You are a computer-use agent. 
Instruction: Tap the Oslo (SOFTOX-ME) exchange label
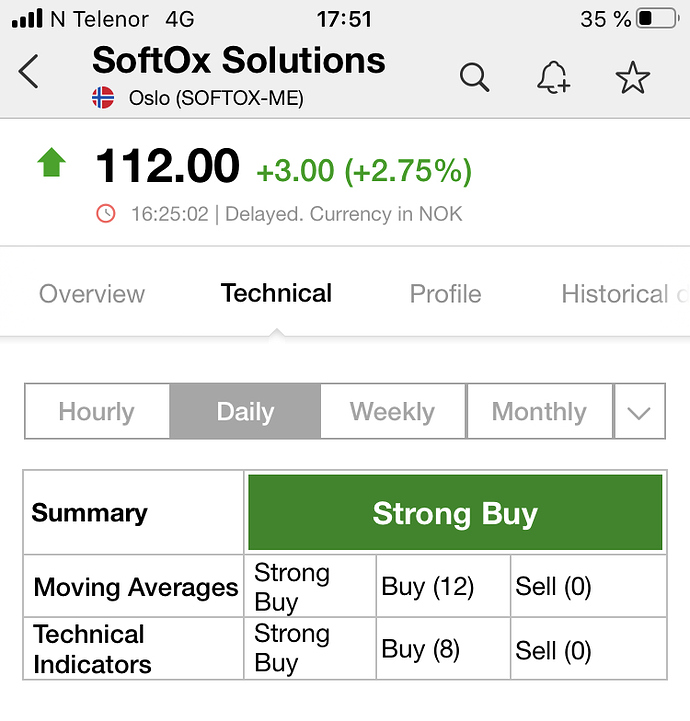coord(216,98)
